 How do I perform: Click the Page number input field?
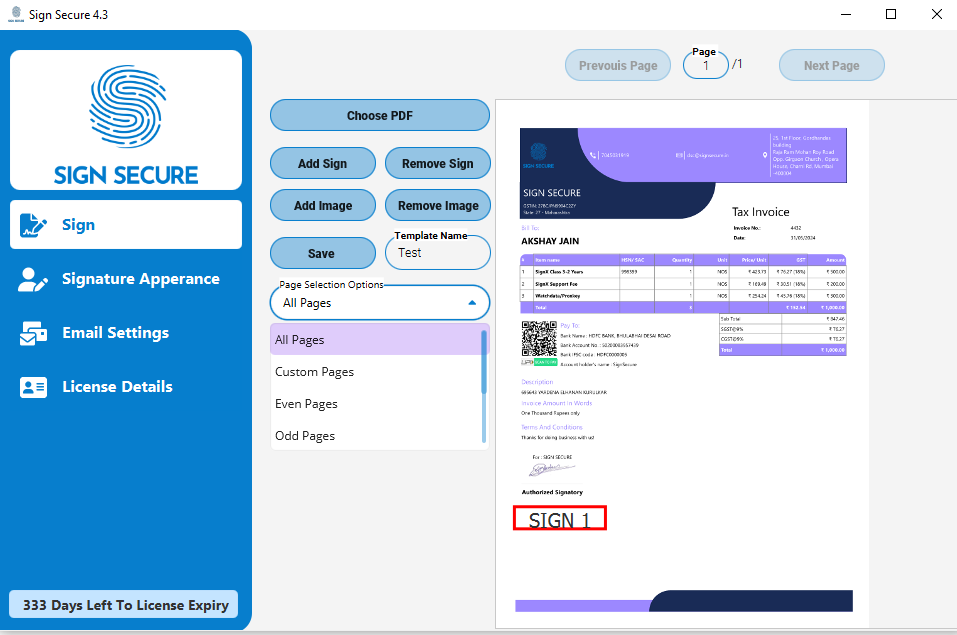[706, 65]
